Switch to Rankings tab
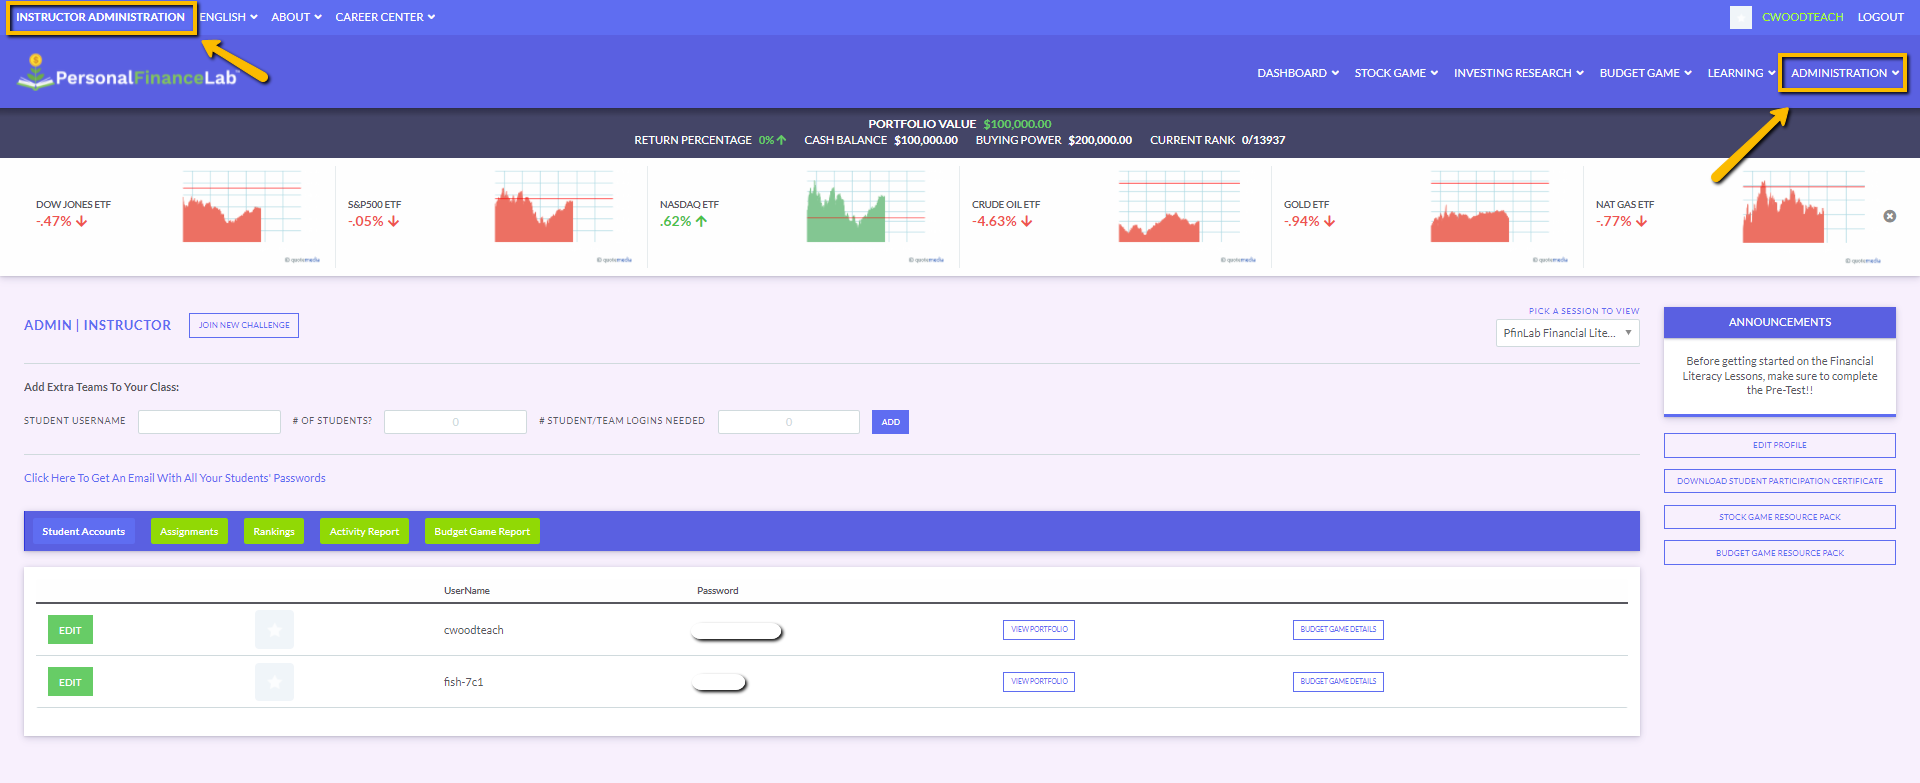Viewport: 1920px width, 783px height. point(274,531)
